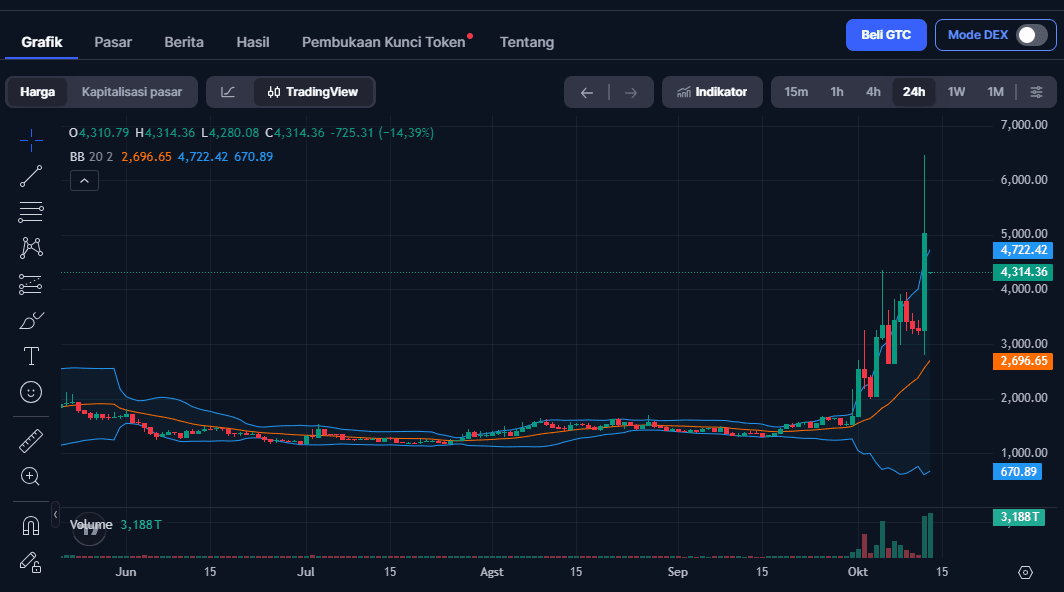Set interval to 1M
Image resolution: width=1064 pixels, height=592 pixels.
pos(995,92)
